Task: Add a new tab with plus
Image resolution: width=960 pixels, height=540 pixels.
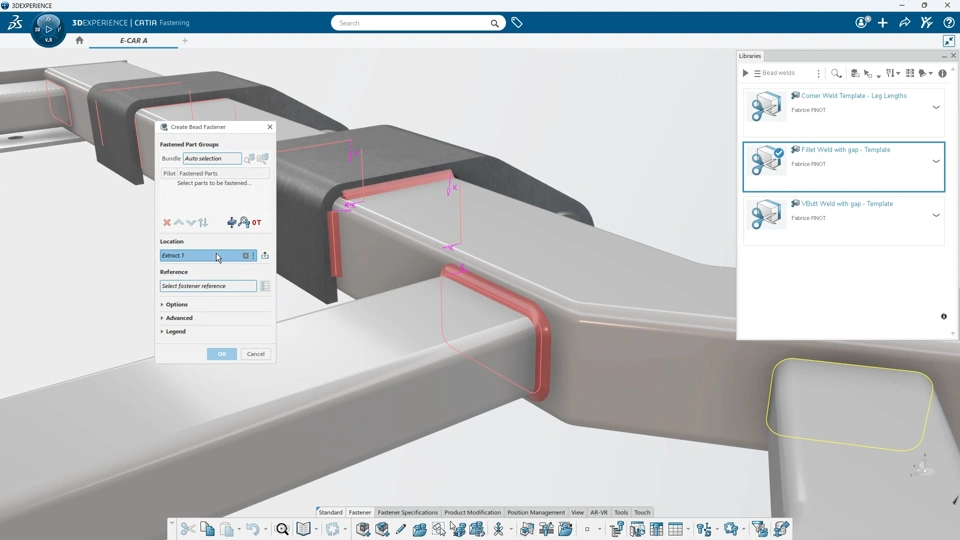Action: click(185, 40)
